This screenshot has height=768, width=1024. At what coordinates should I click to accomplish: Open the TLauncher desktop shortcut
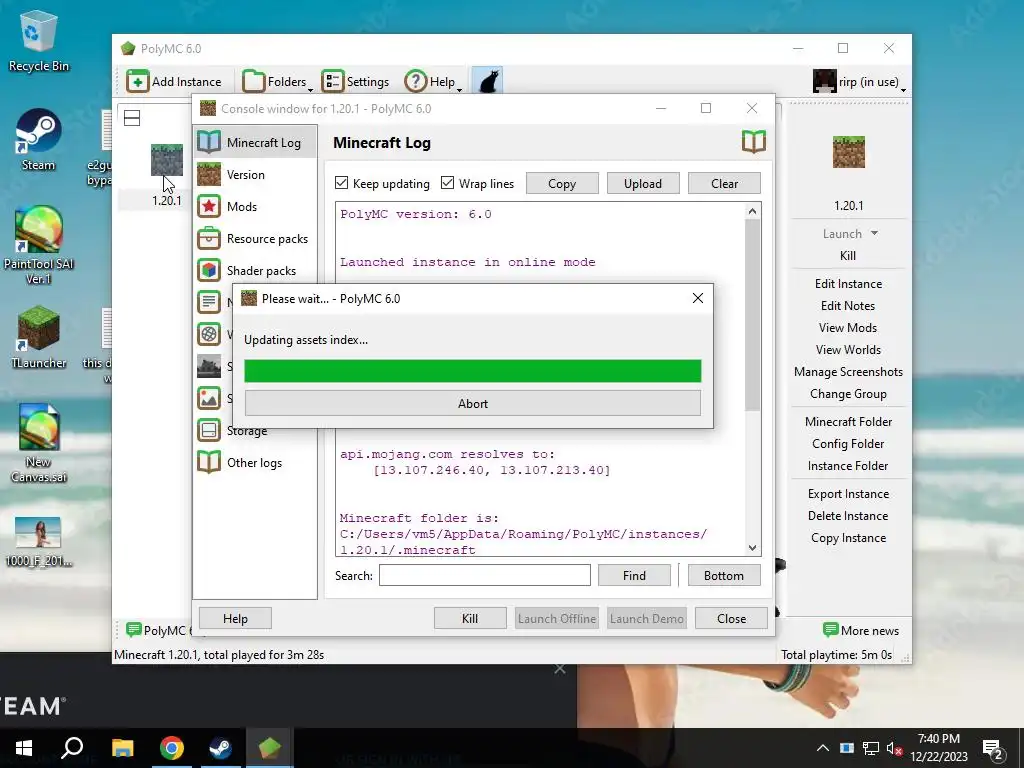(x=38, y=339)
